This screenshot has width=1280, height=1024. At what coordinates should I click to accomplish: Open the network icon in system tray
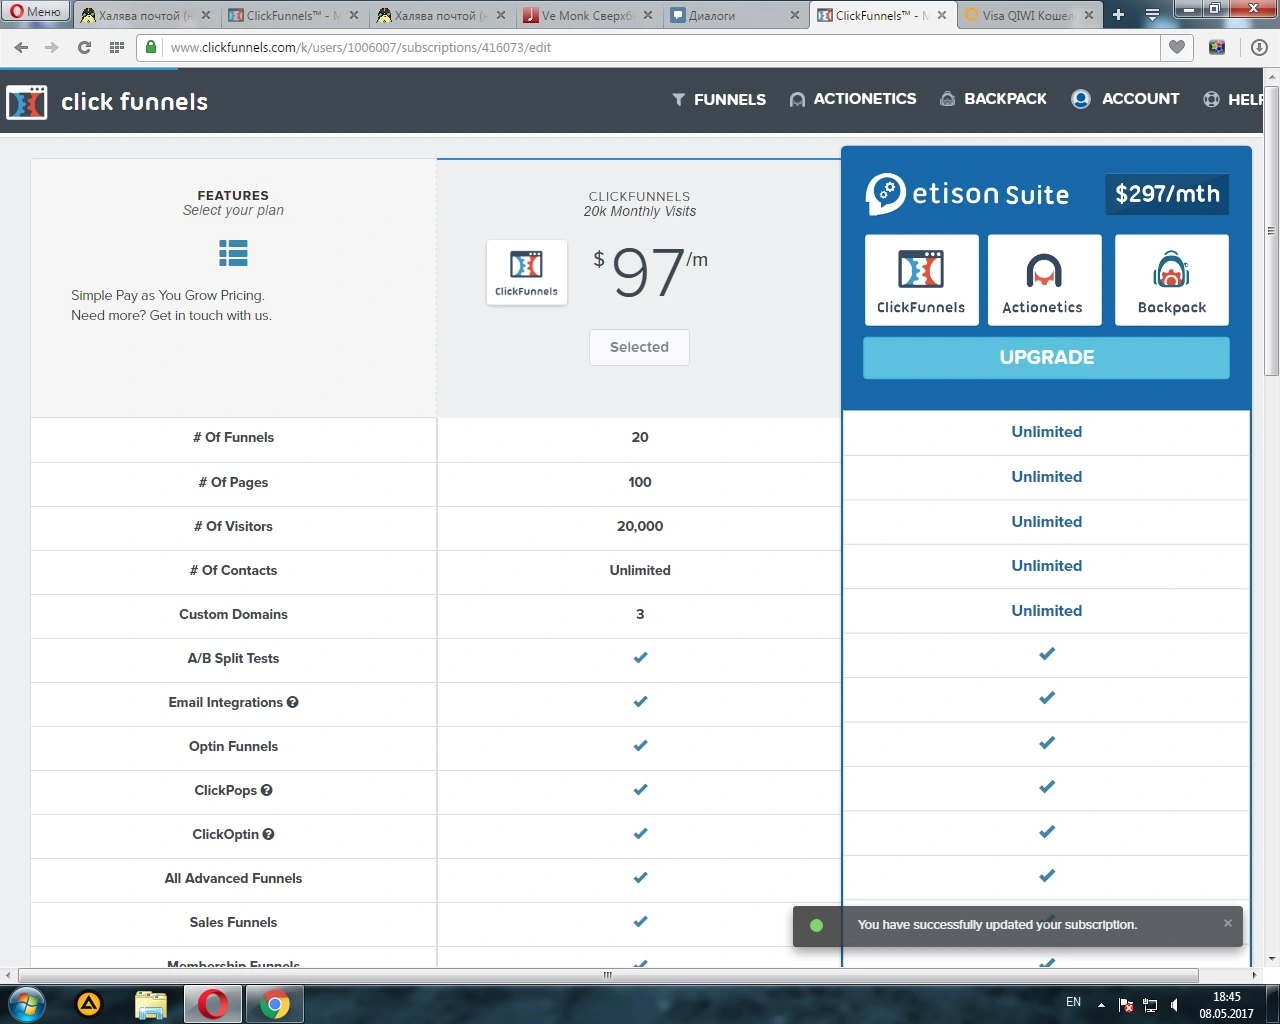1150,1005
